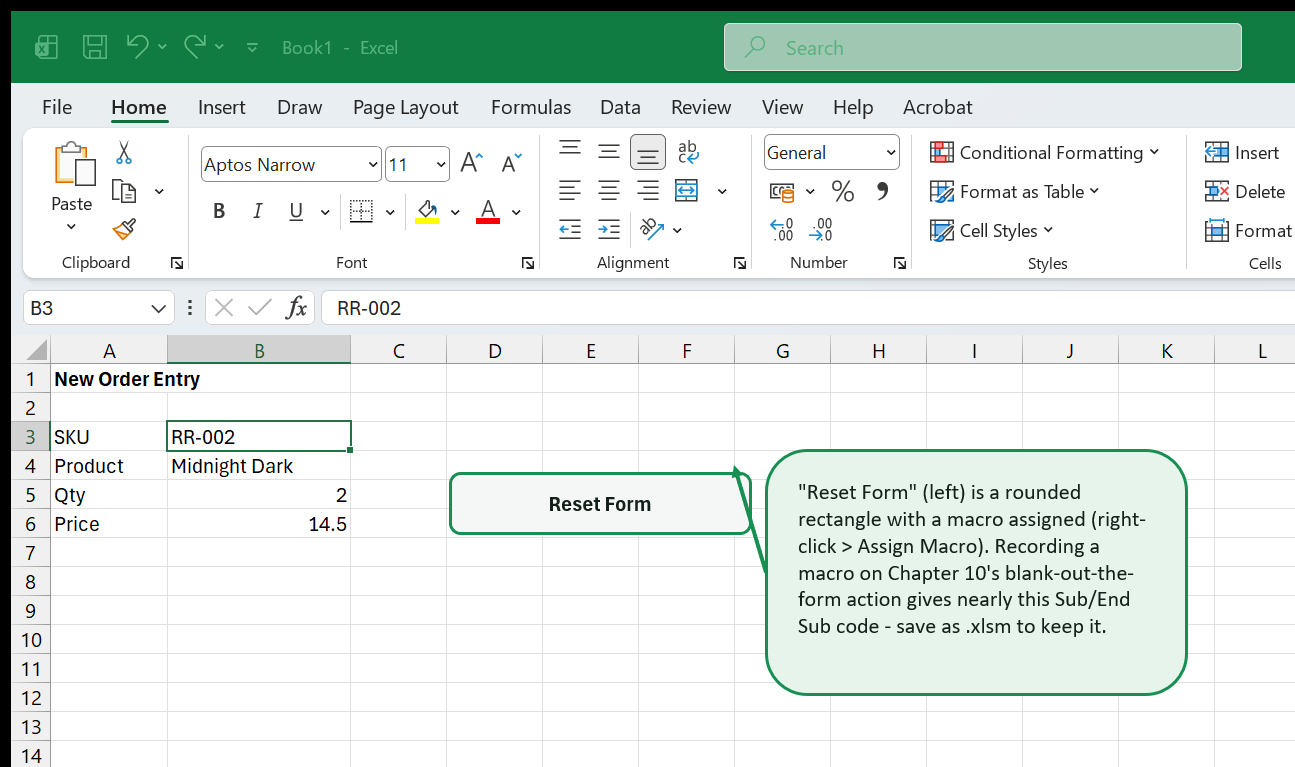Open the File tab
Screen dimensions: 1295x767
(x=57, y=107)
